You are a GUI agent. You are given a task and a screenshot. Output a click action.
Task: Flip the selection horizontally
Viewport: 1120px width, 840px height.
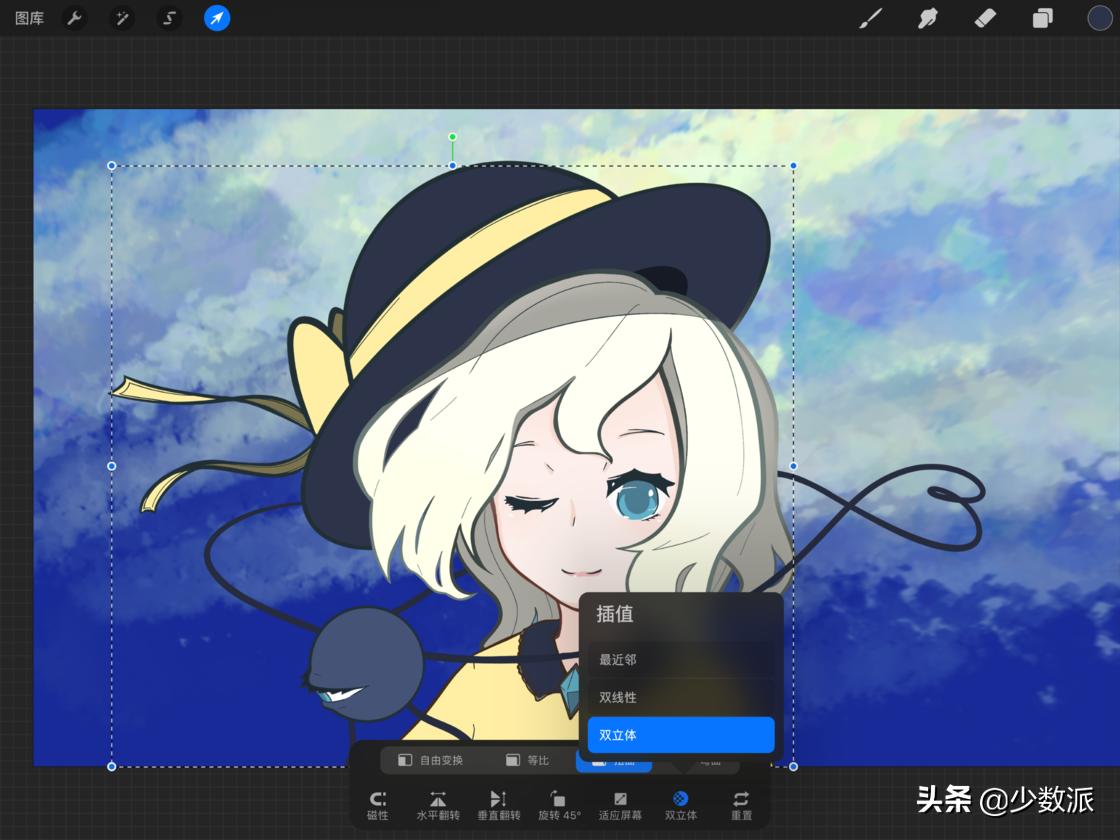[438, 803]
